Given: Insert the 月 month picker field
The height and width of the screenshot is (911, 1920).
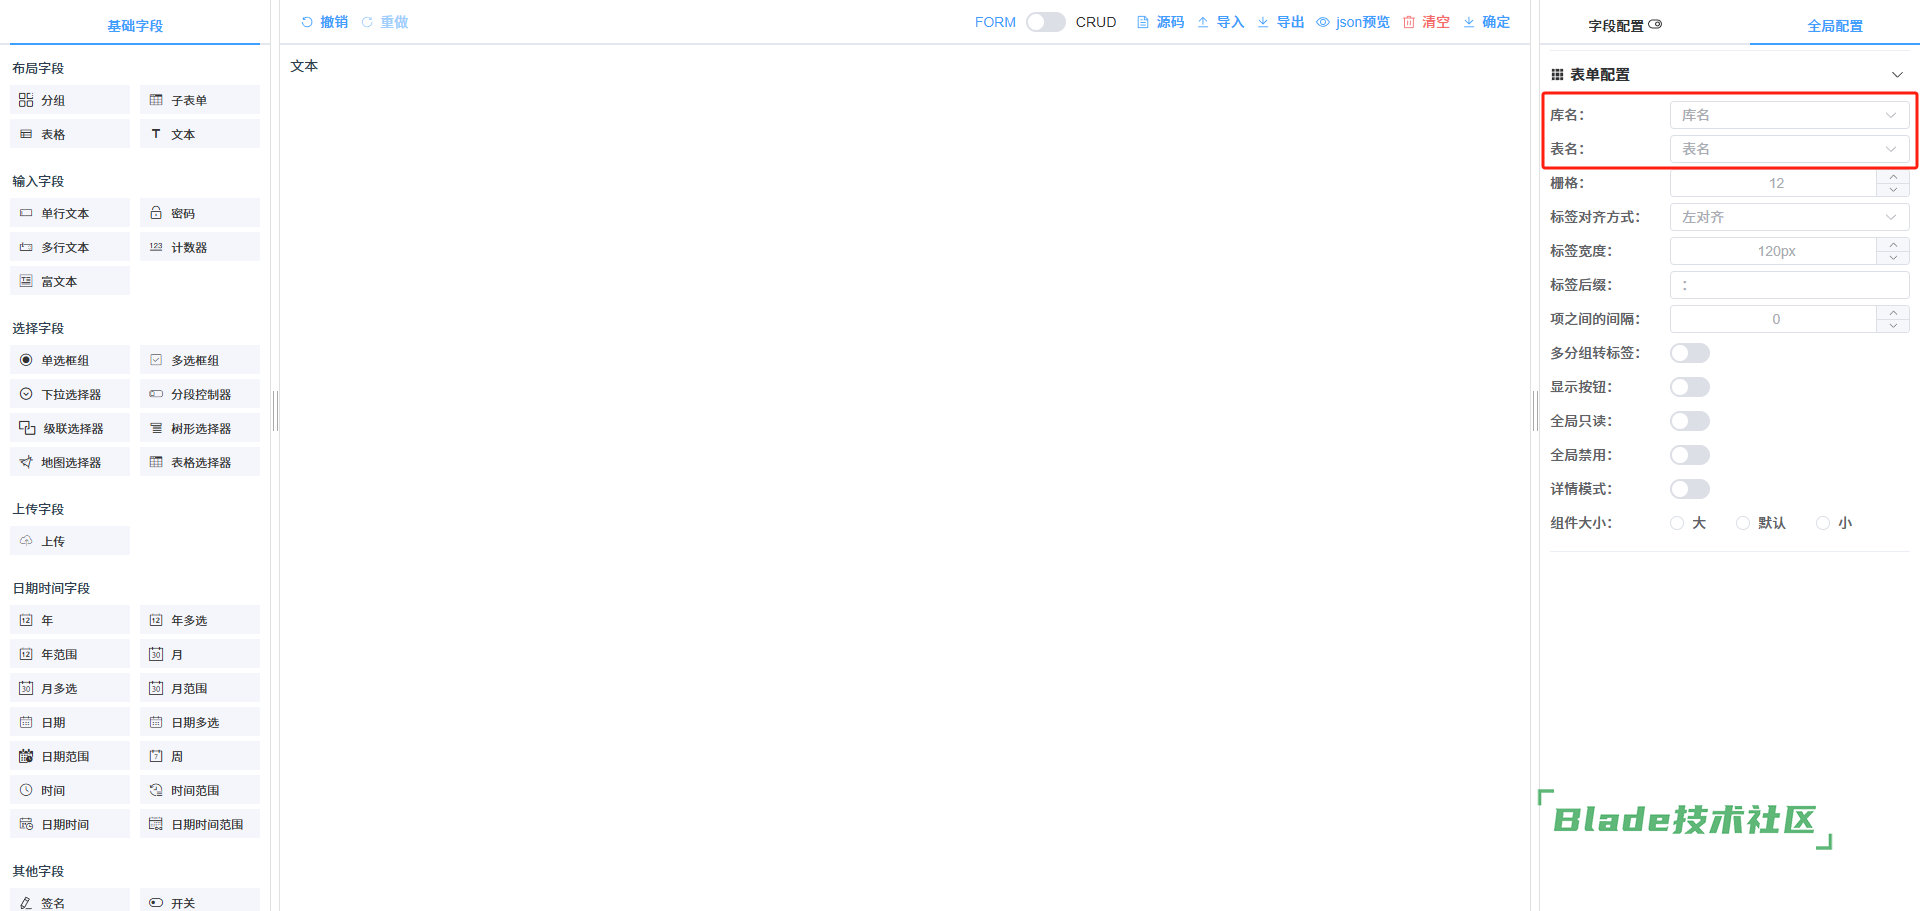Looking at the screenshot, I should 200,654.
